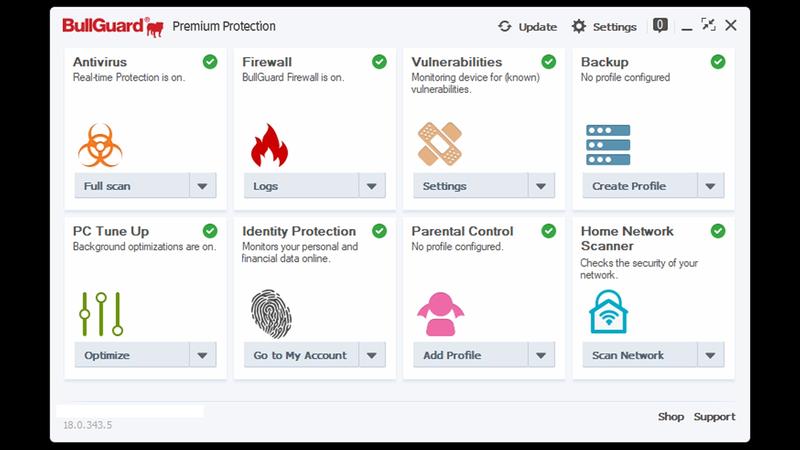Click the Firewall green status checkmark
Image resolution: width=800 pixels, height=450 pixels.
(x=379, y=62)
